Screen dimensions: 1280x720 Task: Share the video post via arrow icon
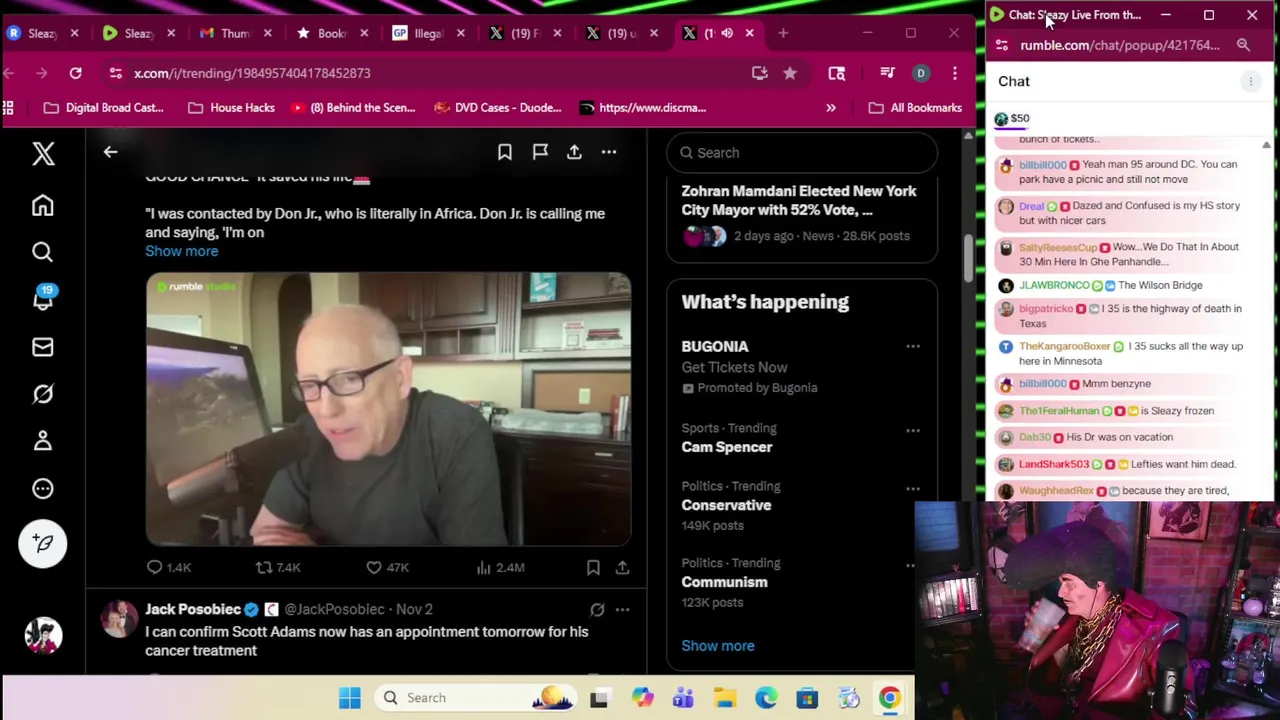[622, 567]
